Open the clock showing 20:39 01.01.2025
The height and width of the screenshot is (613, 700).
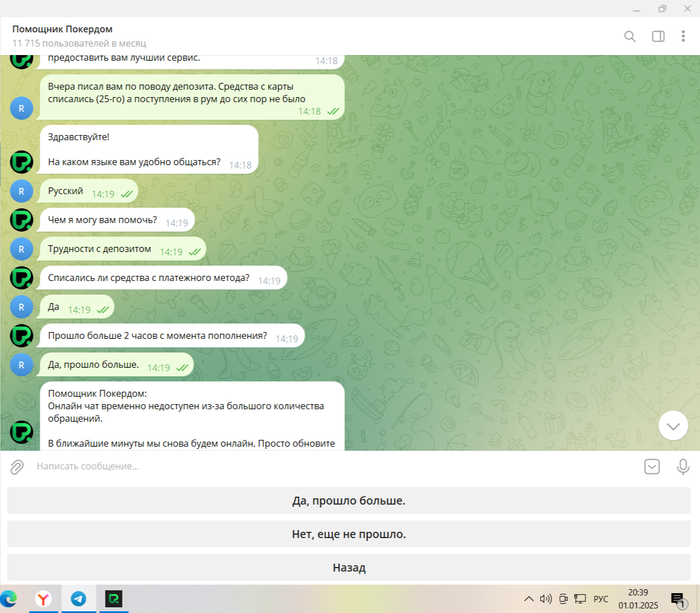(638, 599)
